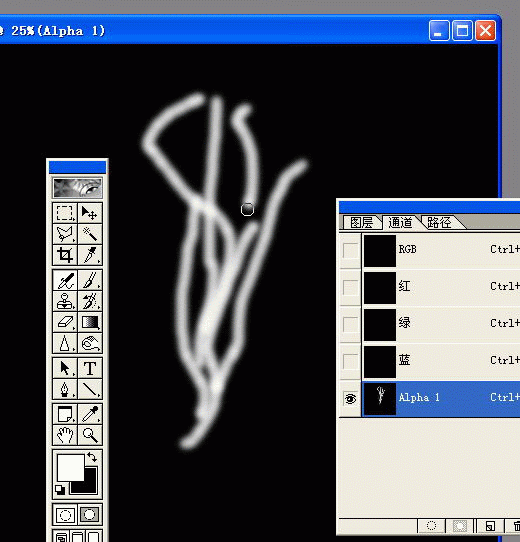520x542 pixels.
Task: Select the Gradient tool
Action: [x=90, y=322]
